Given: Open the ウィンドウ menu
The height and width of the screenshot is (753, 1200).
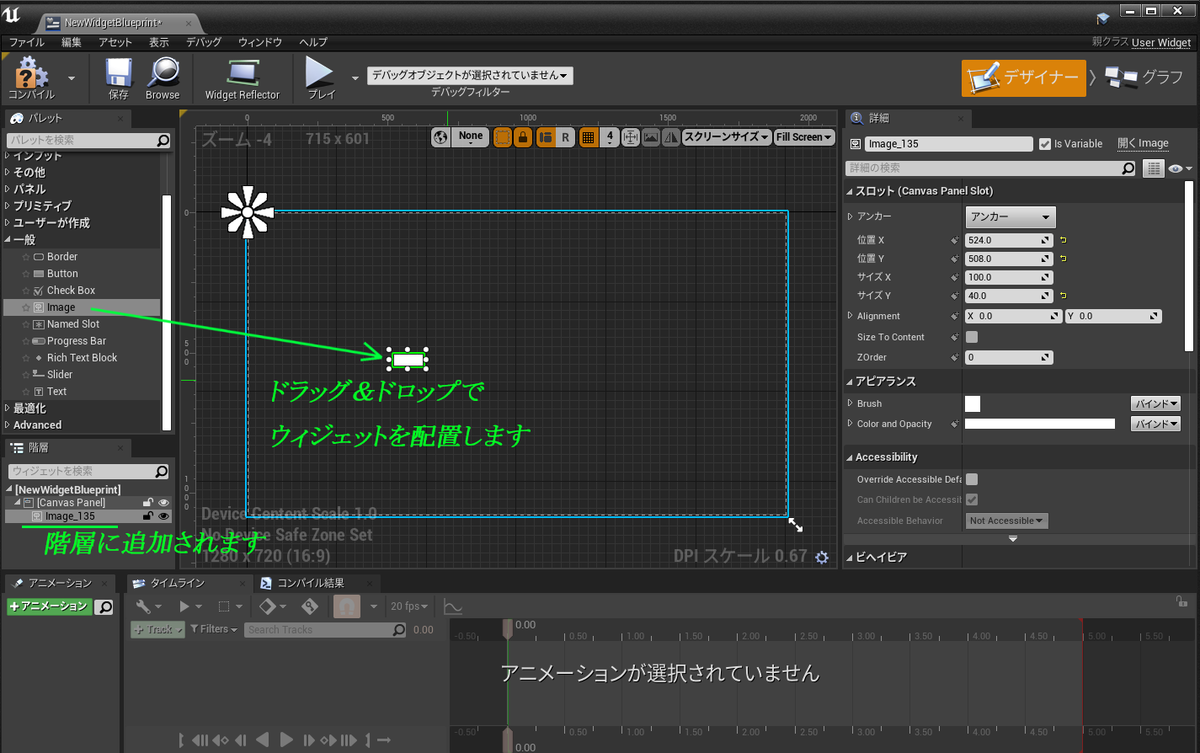Looking at the screenshot, I should [260, 42].
